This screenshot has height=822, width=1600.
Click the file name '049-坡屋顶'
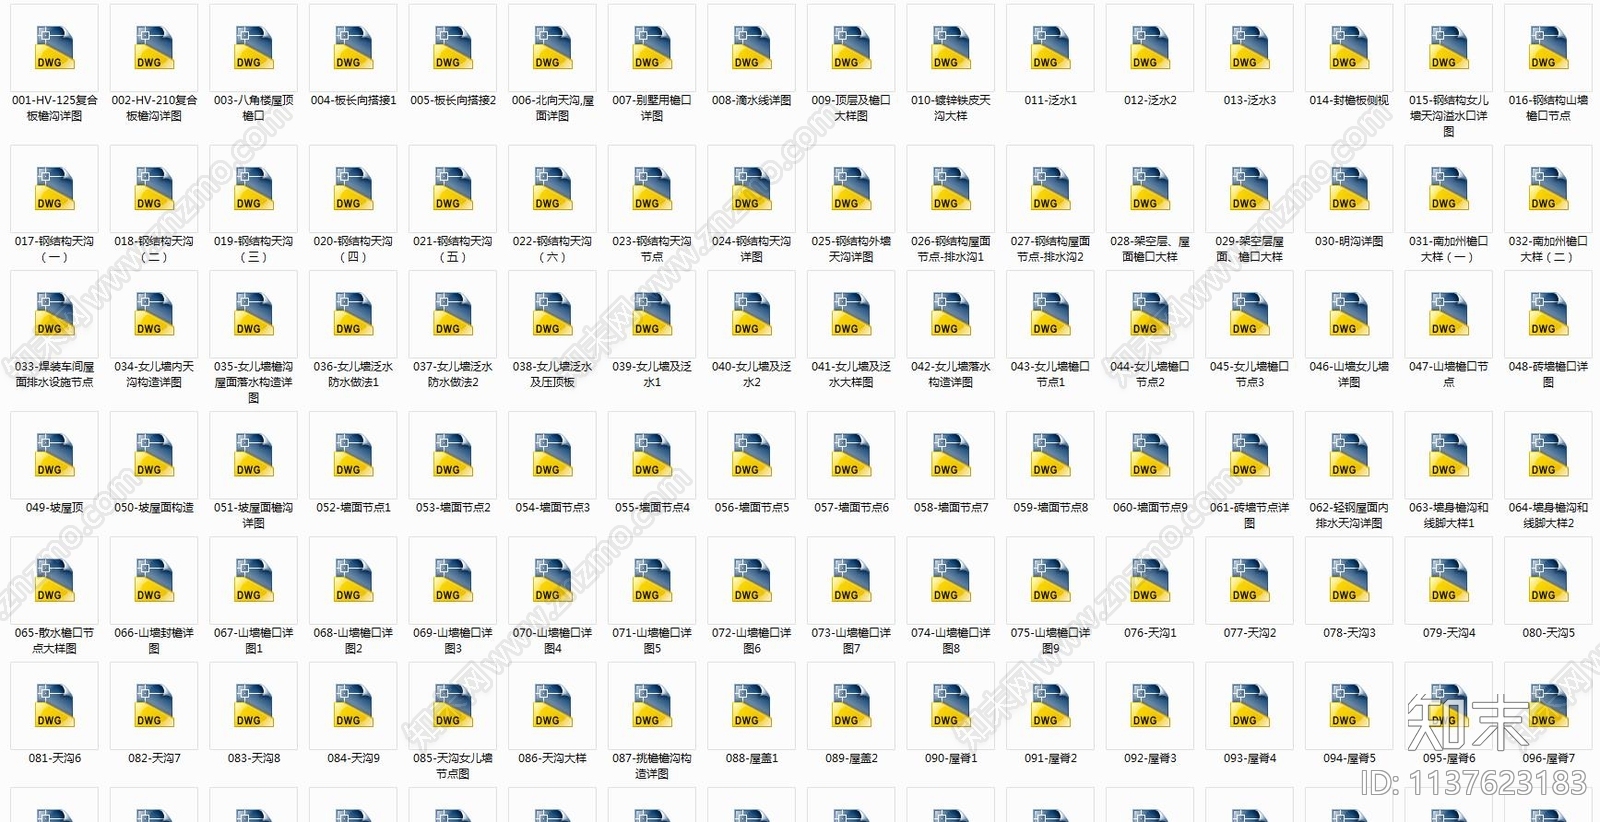tap(54, 507)
